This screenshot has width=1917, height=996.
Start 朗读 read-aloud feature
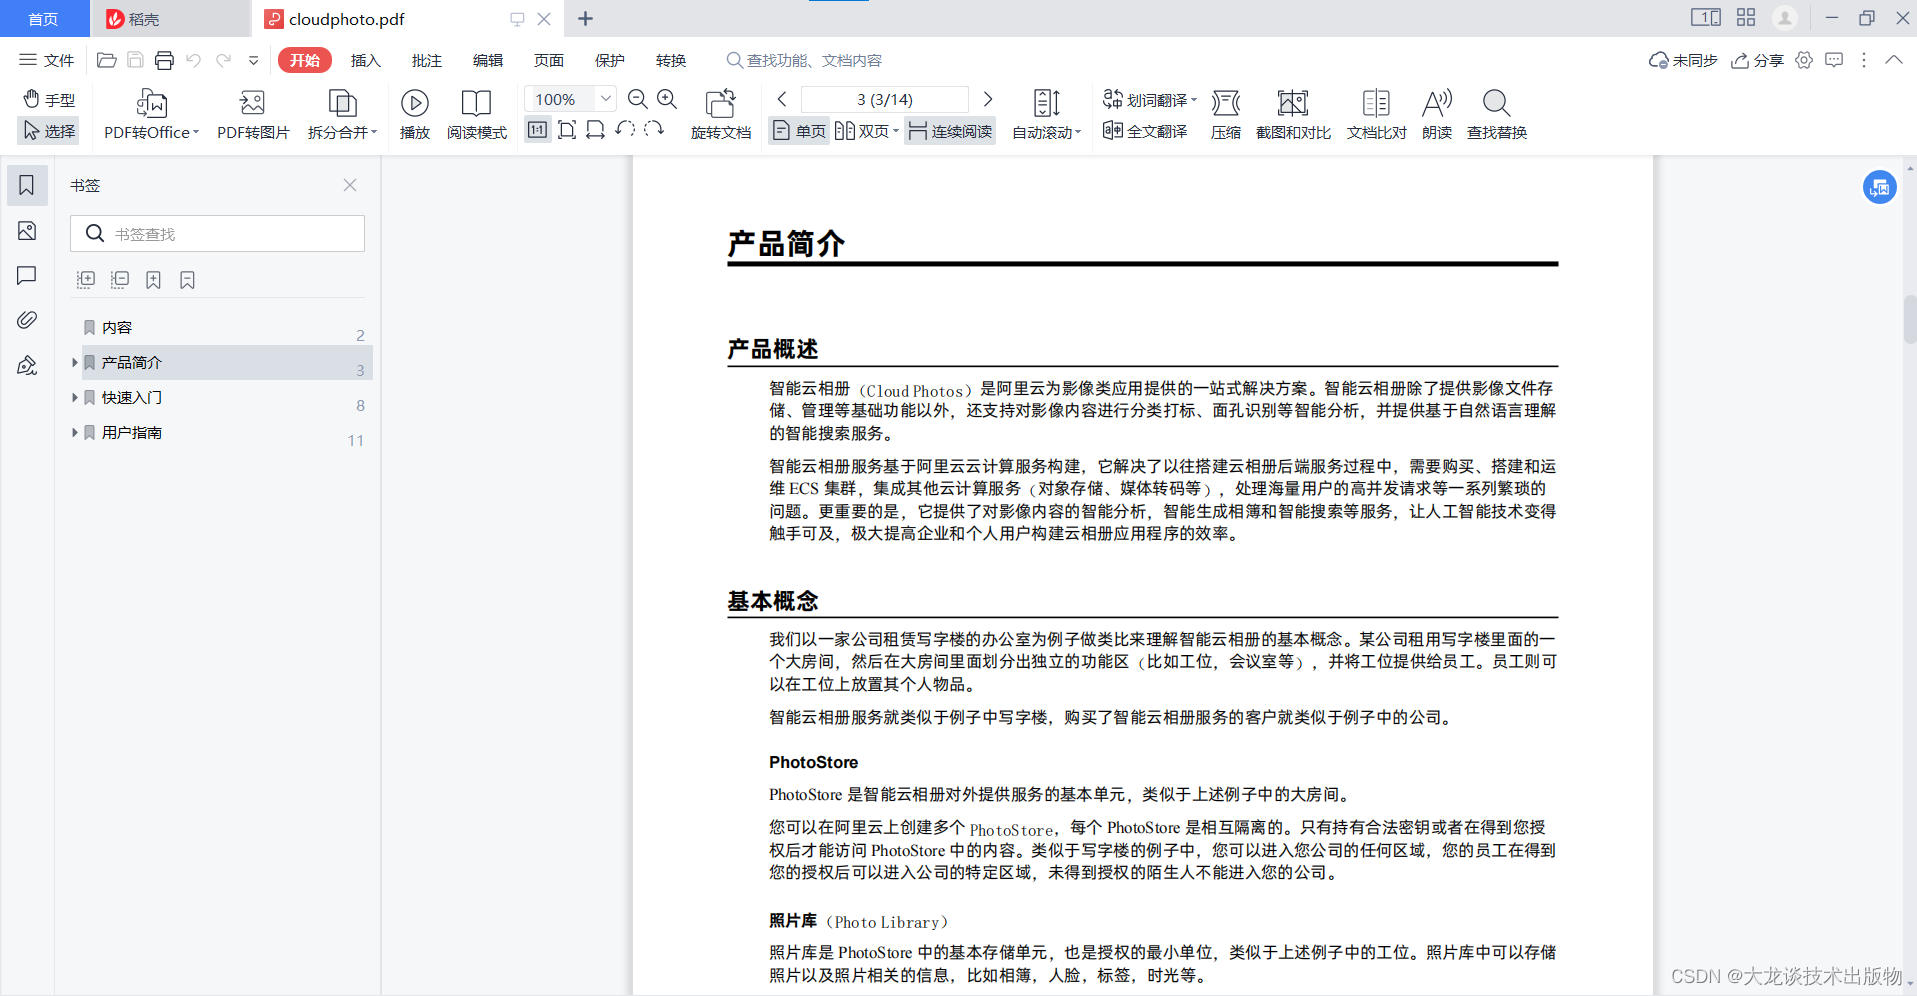[x=1436, y=104]
